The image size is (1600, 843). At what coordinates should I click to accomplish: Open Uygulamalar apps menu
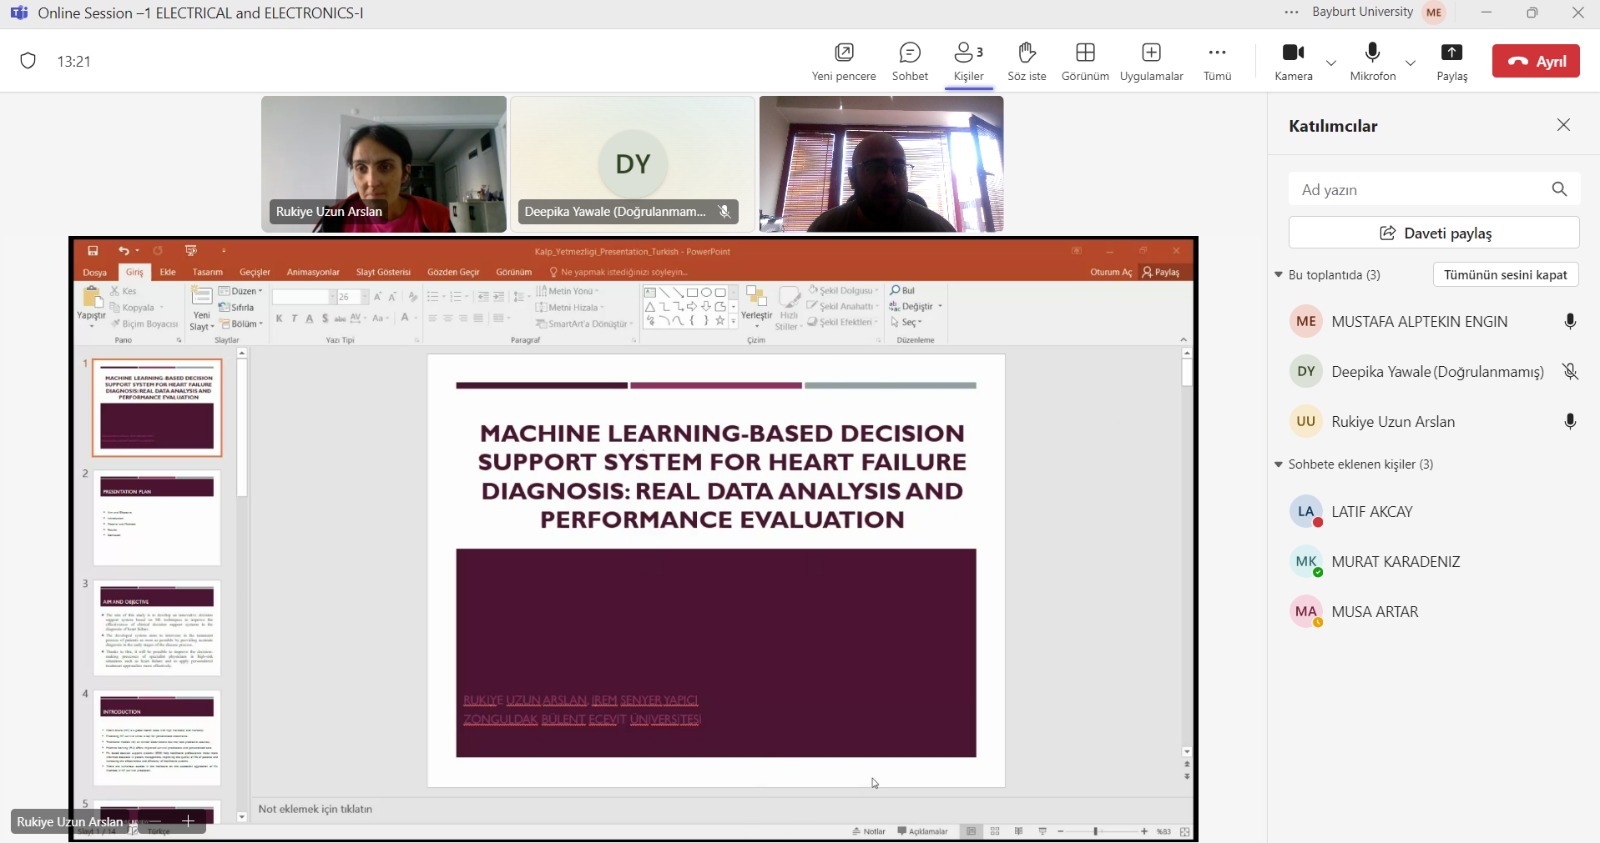[x=1151, y=61]
